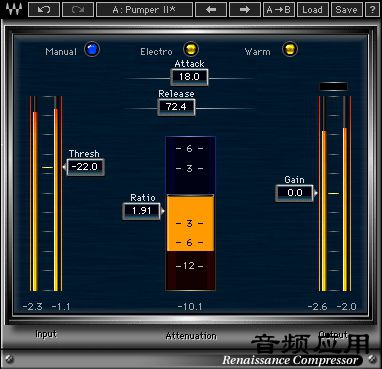Reset the output clip indicator above meter
Viewport: 382px width, 369px height.
click(x=334, y=87)
